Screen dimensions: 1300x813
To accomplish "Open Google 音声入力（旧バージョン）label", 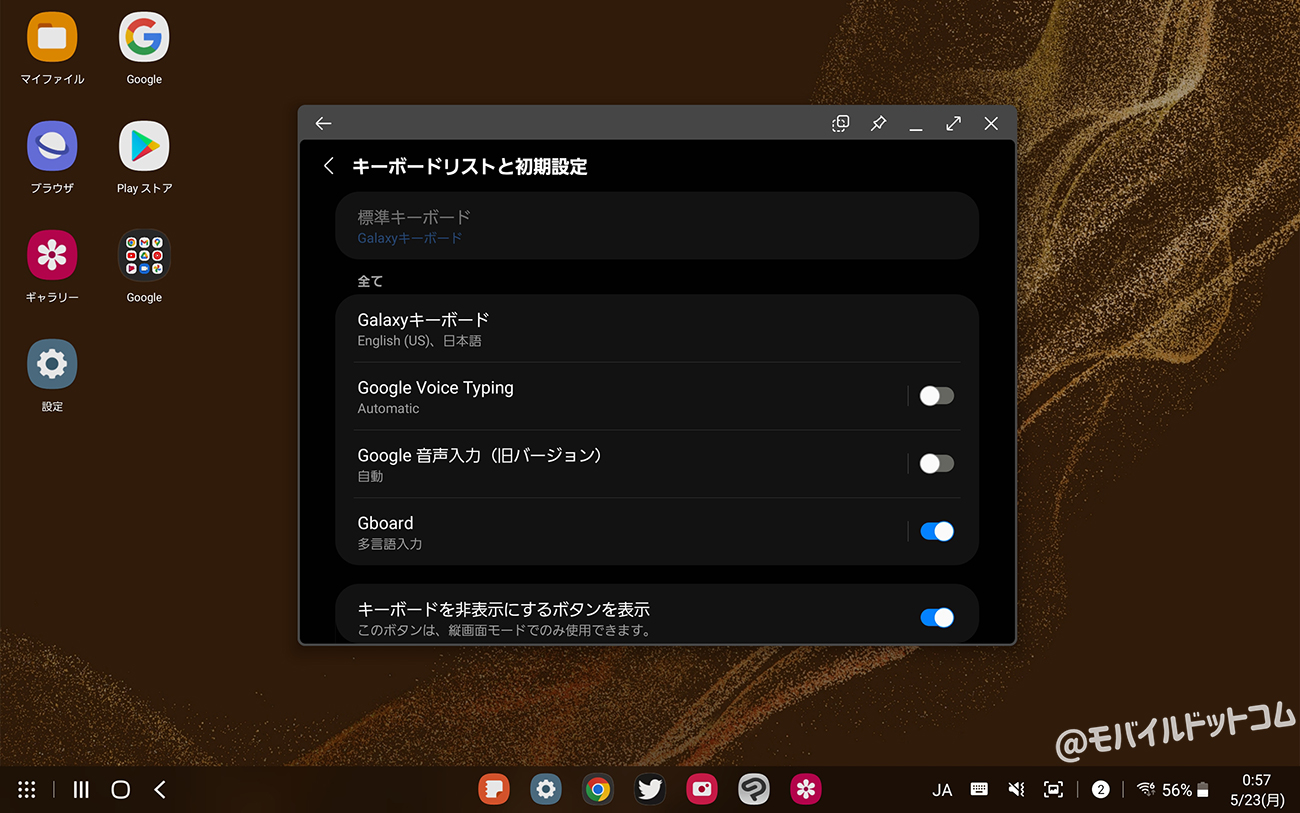I will (x=480, y=456).
